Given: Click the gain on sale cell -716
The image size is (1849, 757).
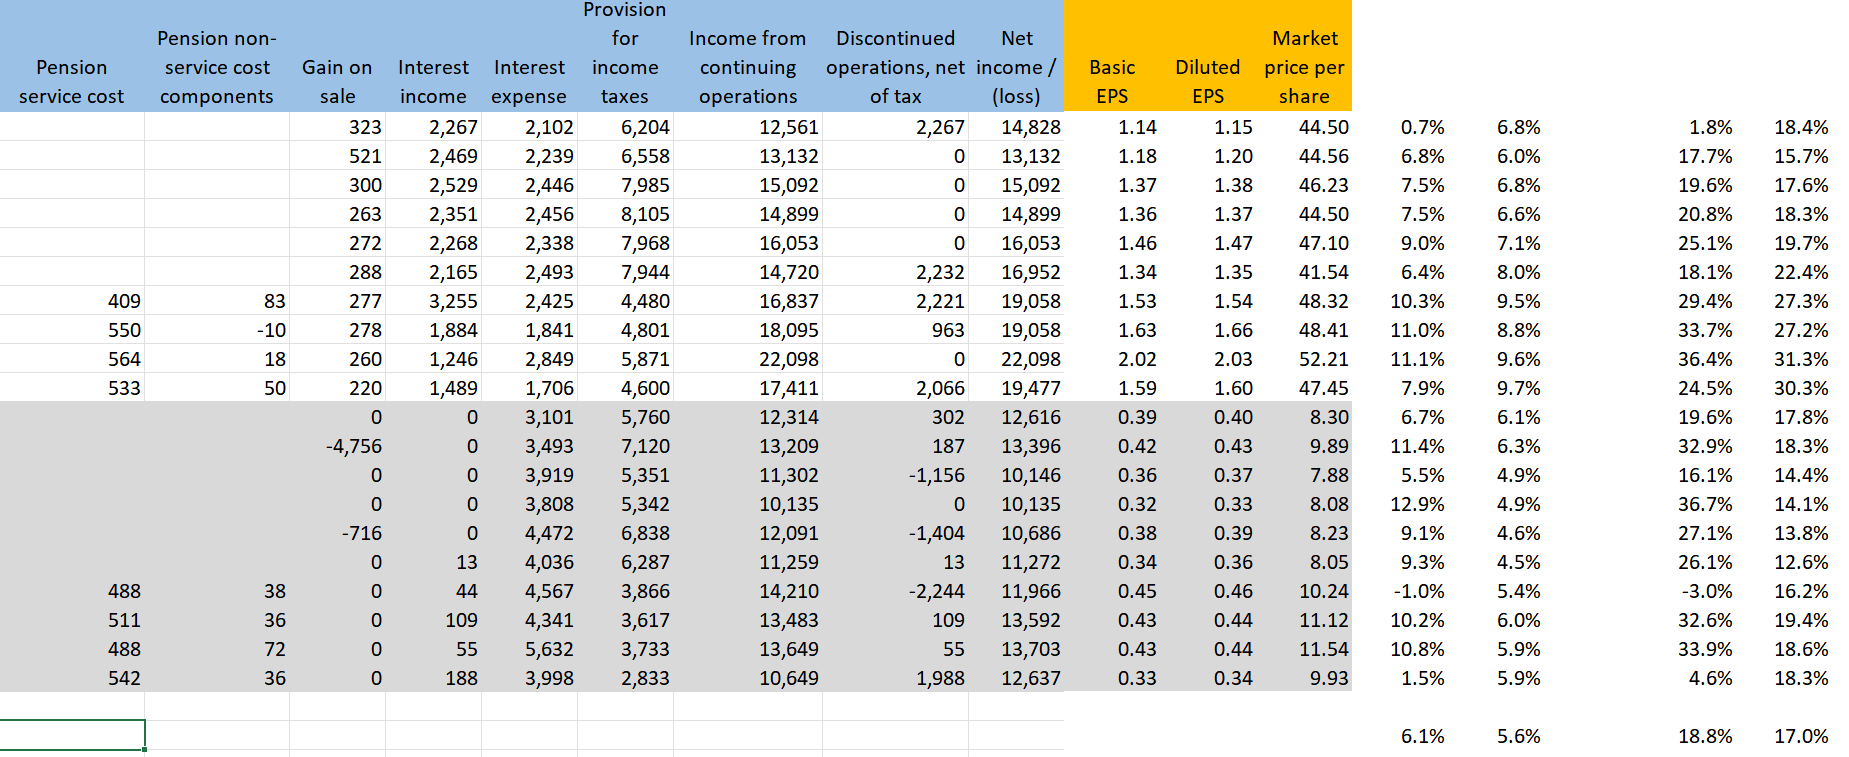Looking at the screenshot, I should coord(362,533).
